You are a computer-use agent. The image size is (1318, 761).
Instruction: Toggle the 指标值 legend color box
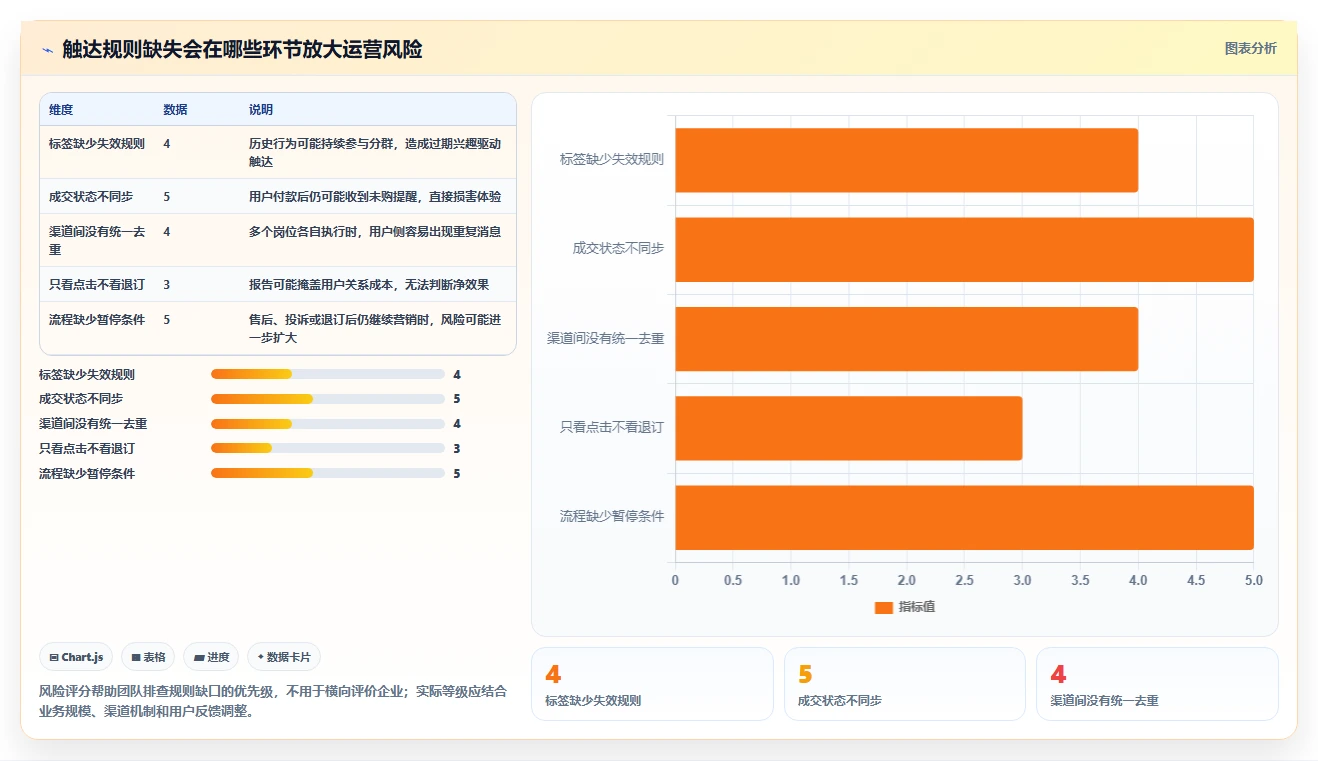click(x=883, y=607)
